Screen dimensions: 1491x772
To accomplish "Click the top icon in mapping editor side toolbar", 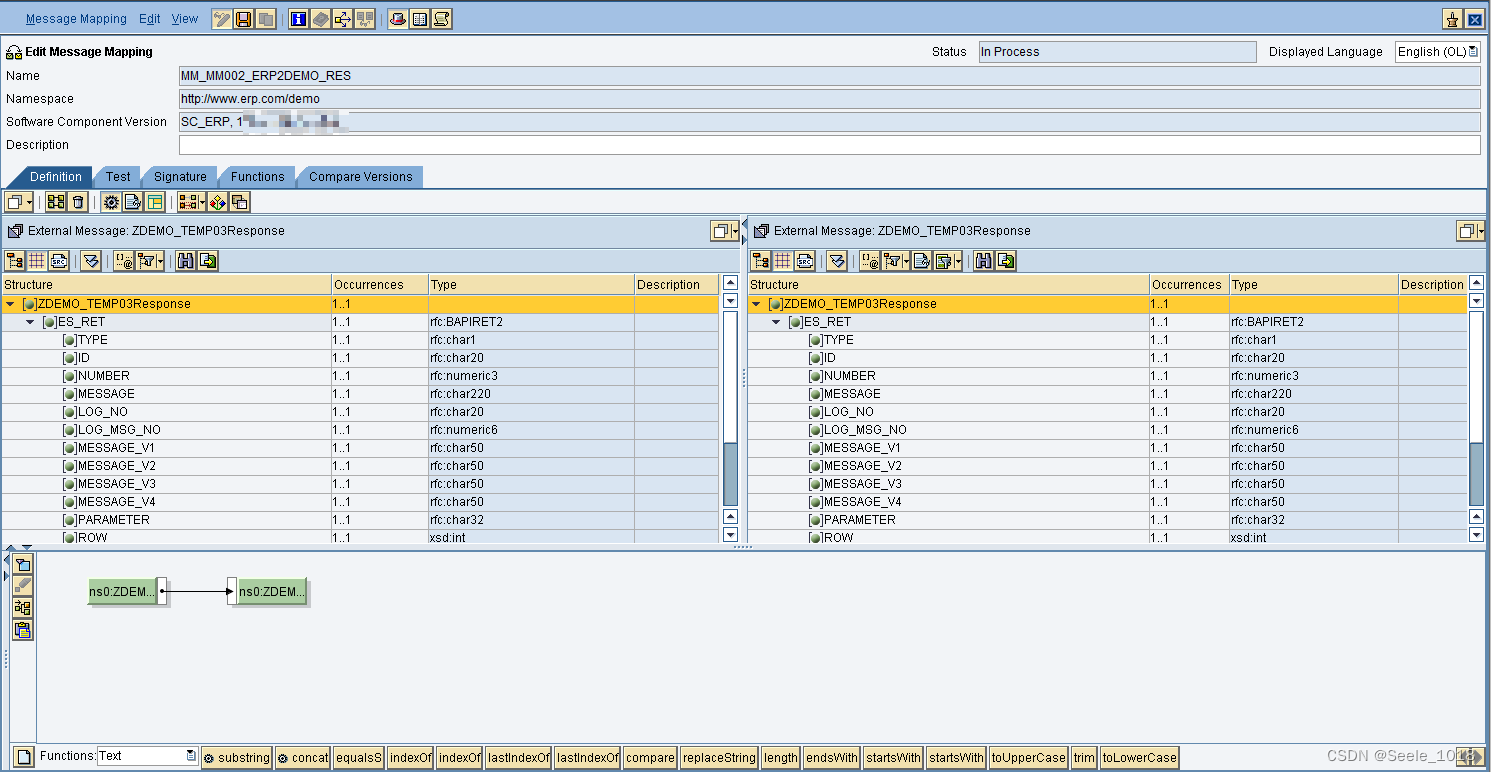I will [x=23, y=564].
